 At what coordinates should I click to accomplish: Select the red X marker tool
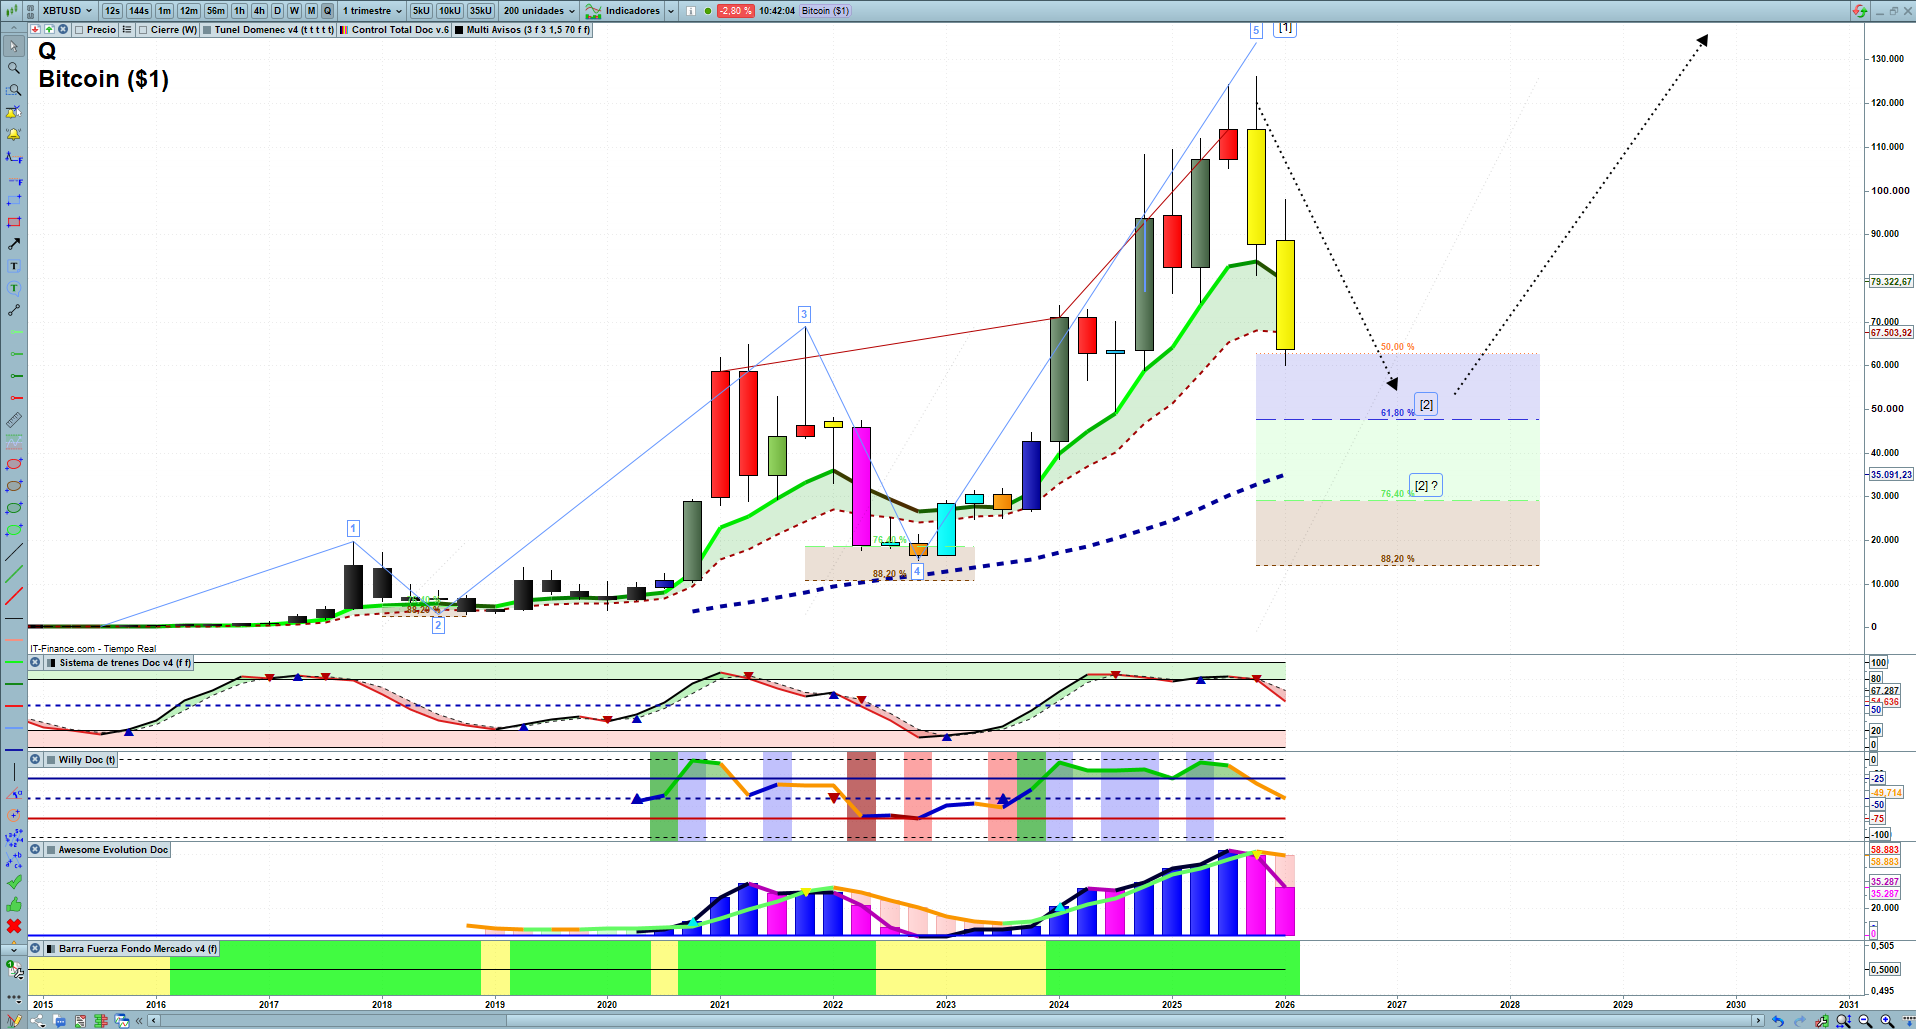point(14,926)
